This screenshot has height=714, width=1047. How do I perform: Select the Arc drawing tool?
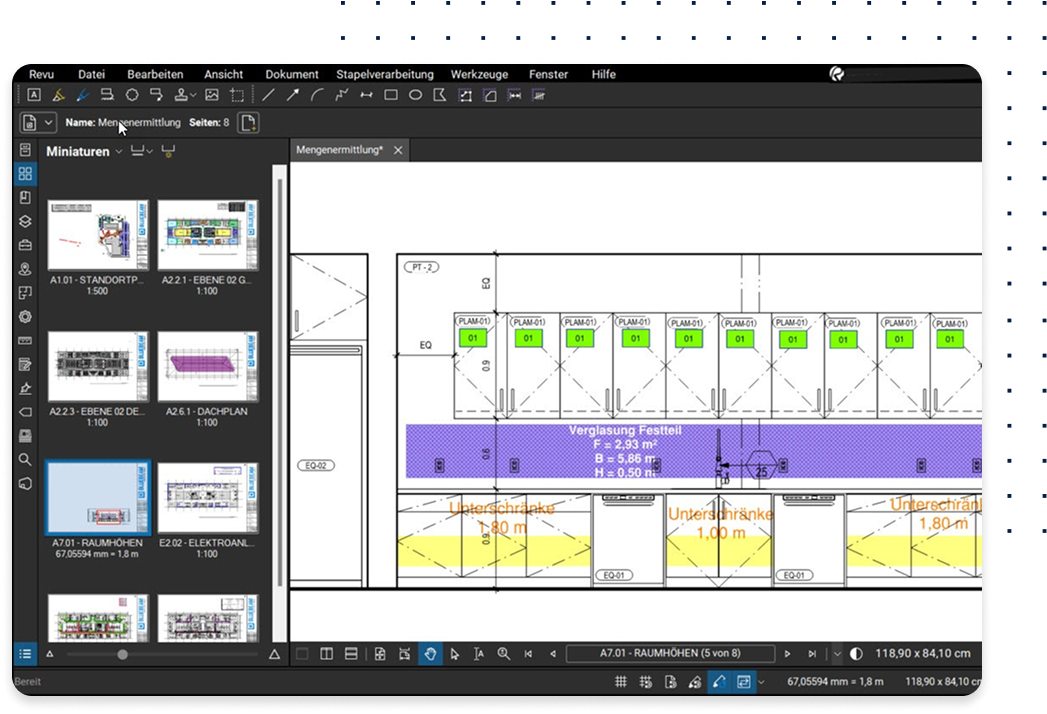click(x=317, y=95)
